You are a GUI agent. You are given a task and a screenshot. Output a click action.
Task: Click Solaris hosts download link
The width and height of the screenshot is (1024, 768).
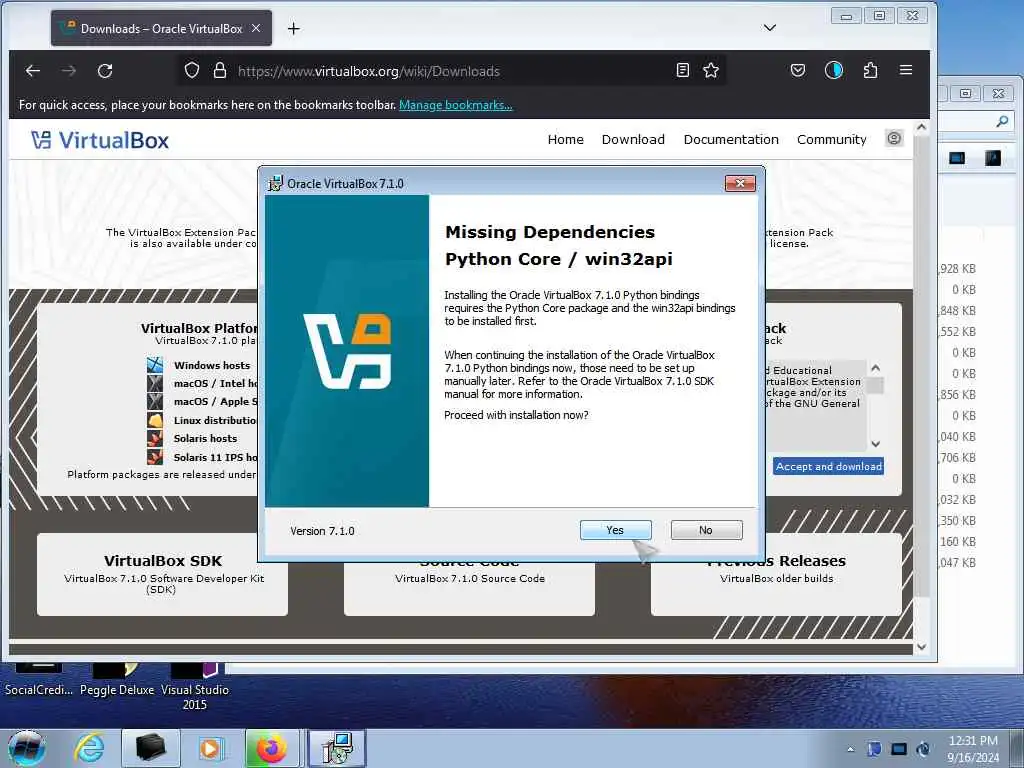coord(205,438)
